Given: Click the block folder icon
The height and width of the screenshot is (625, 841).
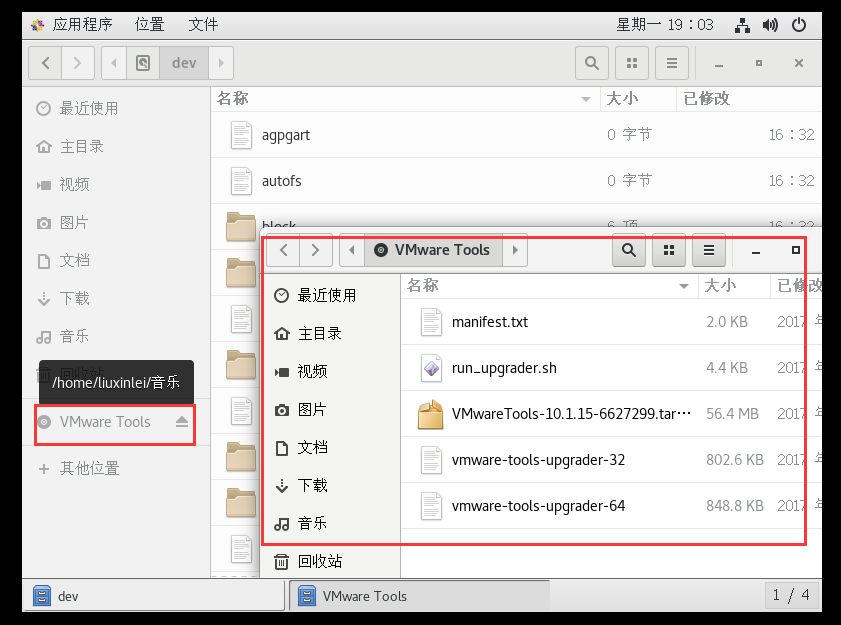Looking at the screenshot, I should pyautogui.click(x=241, y=226).
